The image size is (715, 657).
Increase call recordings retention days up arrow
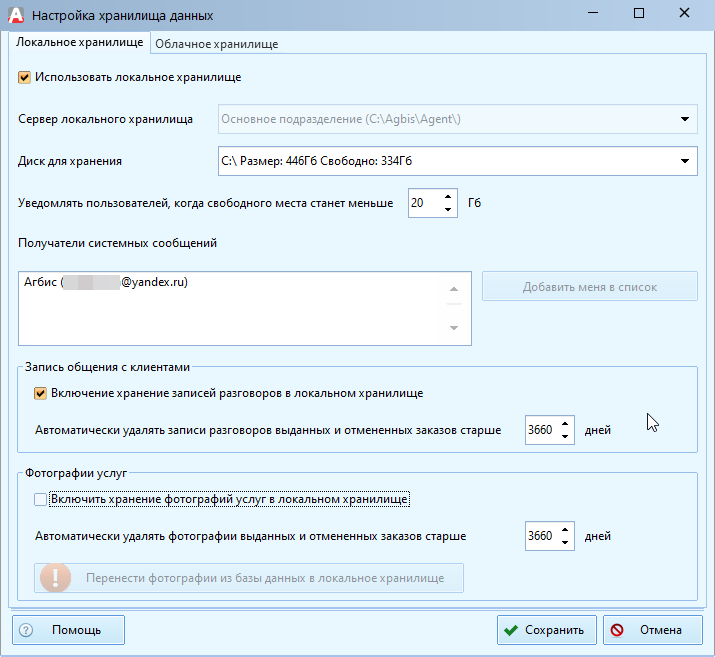pos(565,424)
